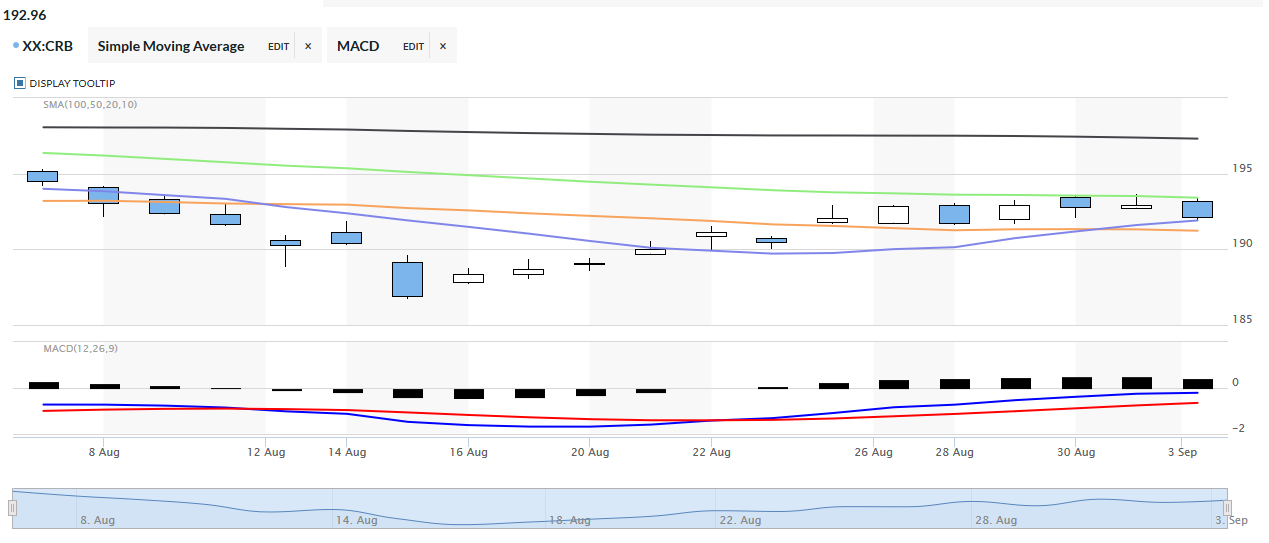Click the 8 Aug x-axis date label
Viewport: 1269px width, 543px height.
(x=104, y=453)
